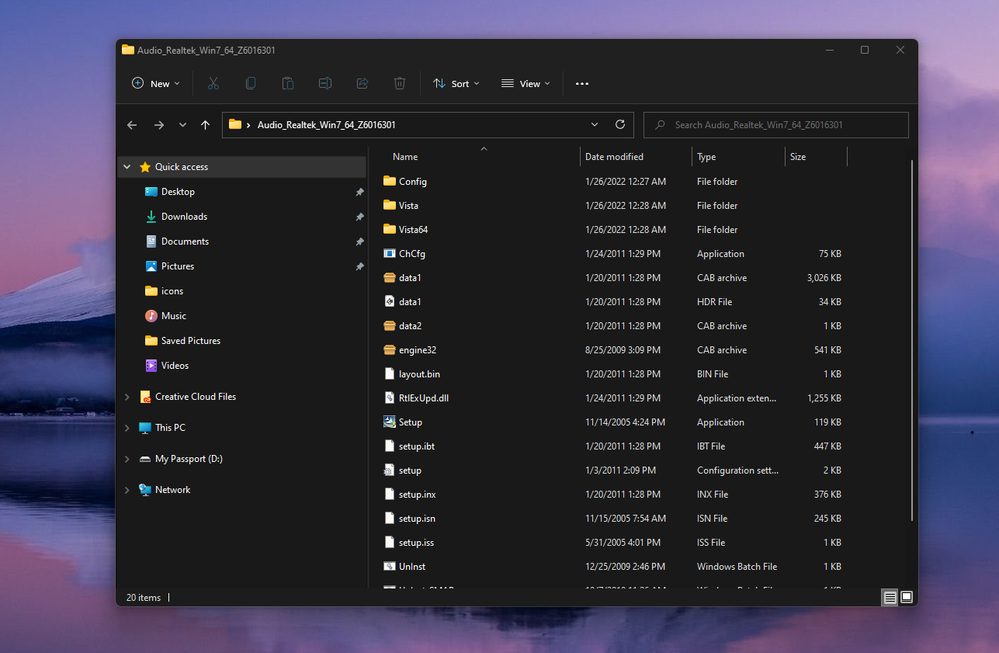The width and height of the screenshot is (999, 653).
Task: Click the Copy icon in toolbar
Action: coord(250,83)
